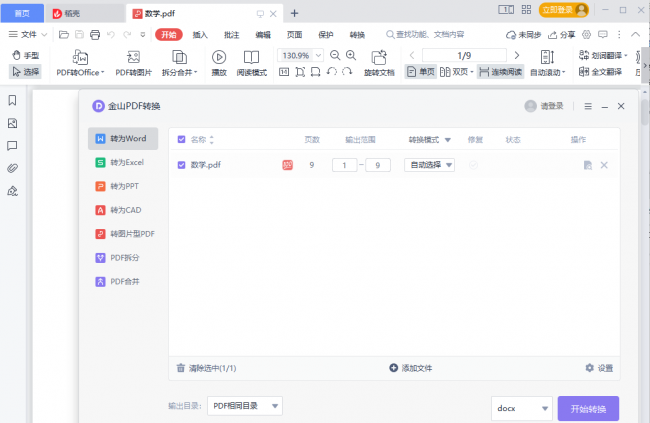Click output range start page field
This screenshot has height=423, width=650.
pyautogui.click(x=344, y=165)
